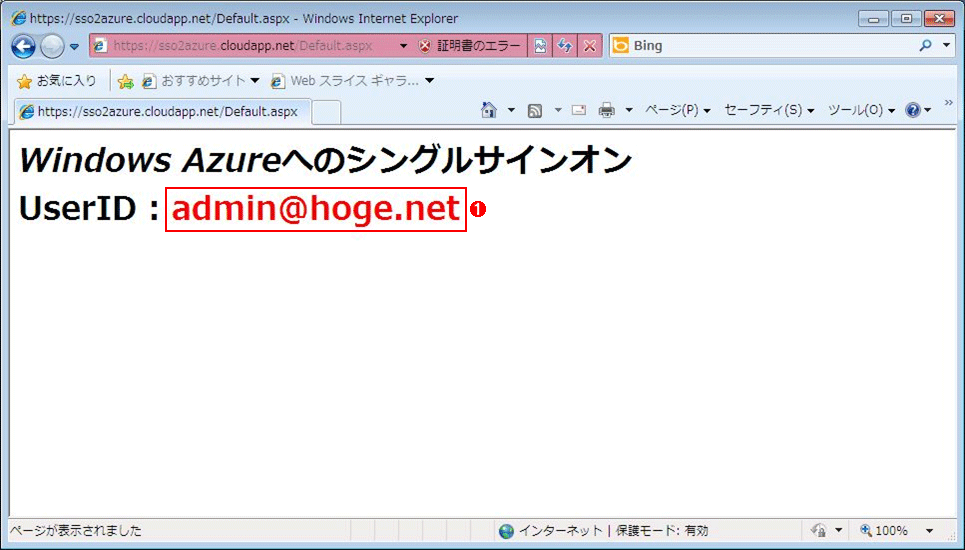Close the Internet Explorer window
Image resolution: width=965 pixels, height=550 pixels.
coord(940,18)
